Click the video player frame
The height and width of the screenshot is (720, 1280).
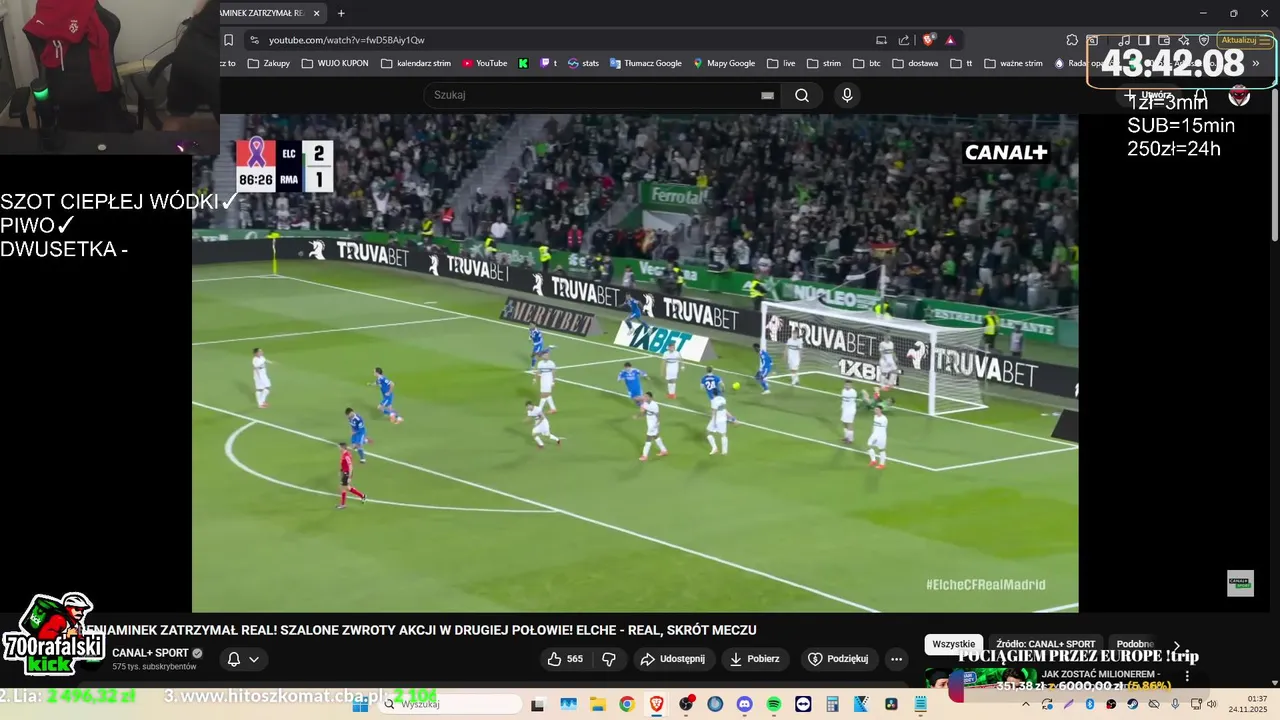click(x=635, y=363)
